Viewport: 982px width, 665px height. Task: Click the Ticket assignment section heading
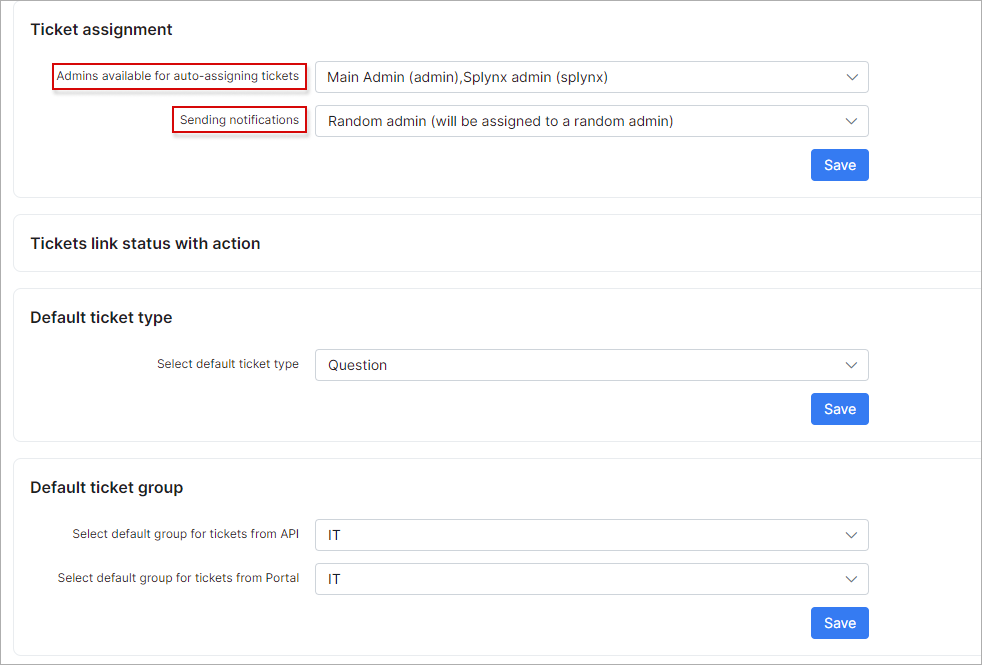(x=101, y=29)
